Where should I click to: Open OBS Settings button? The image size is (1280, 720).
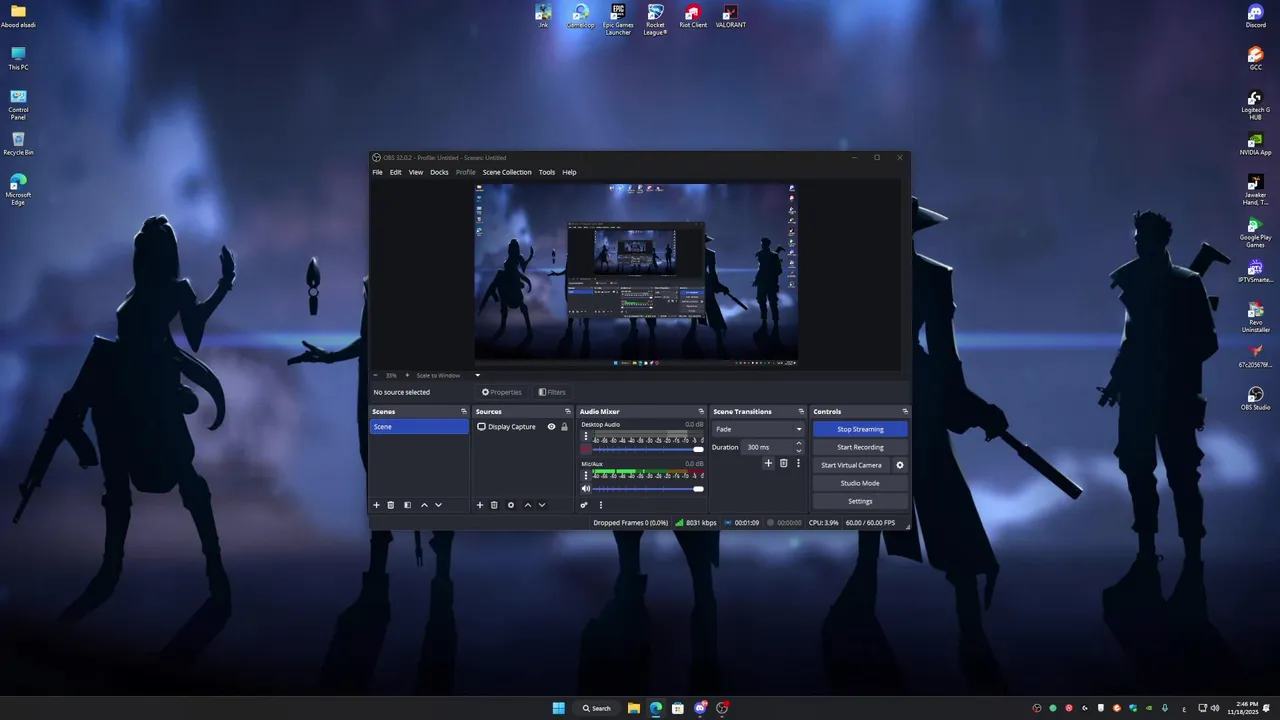click(x=860, y=501)
